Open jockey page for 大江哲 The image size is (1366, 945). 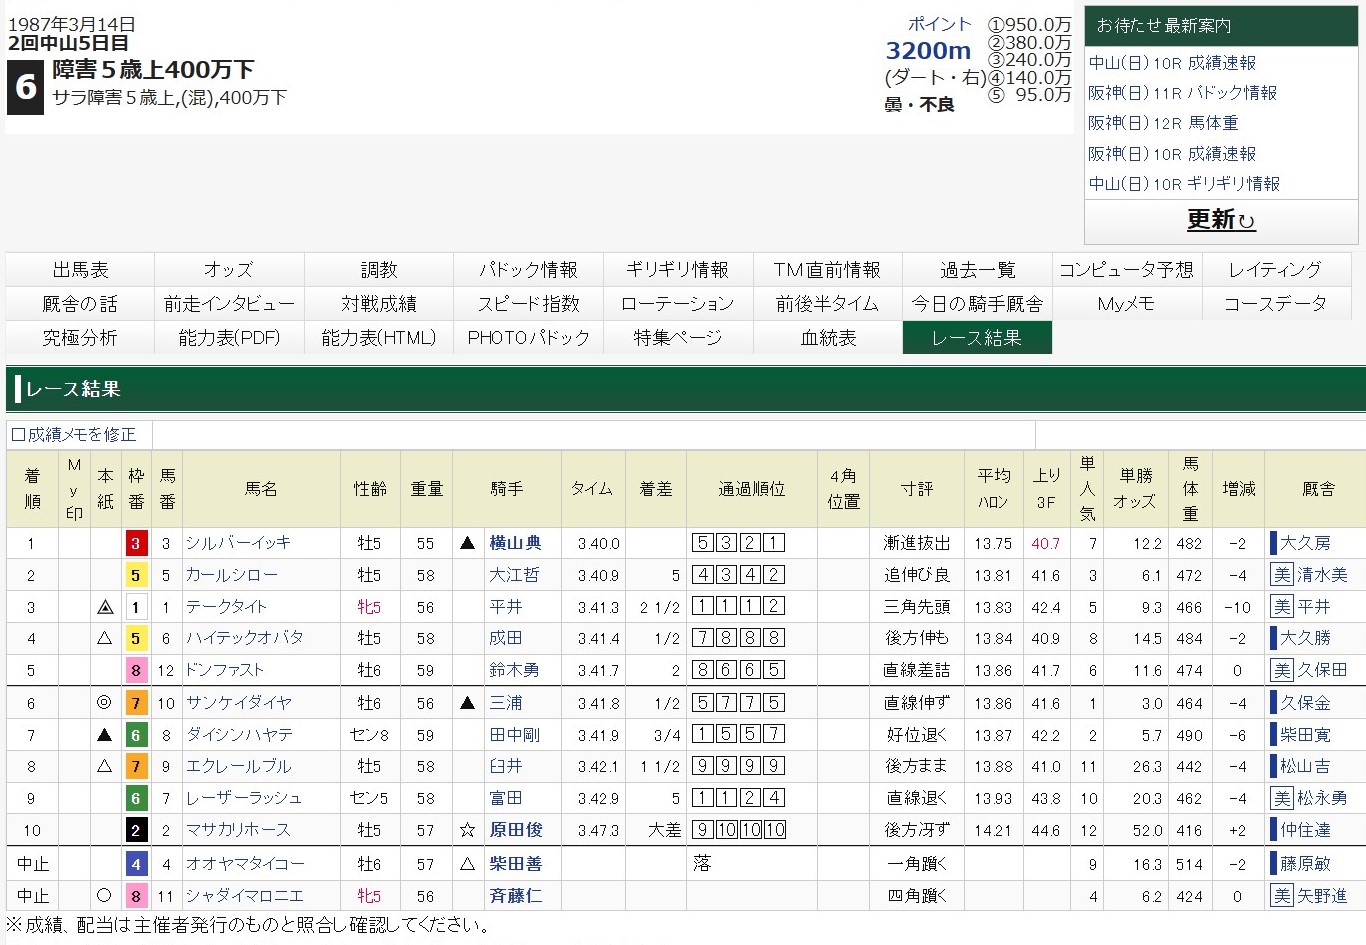tap(514, 575)
